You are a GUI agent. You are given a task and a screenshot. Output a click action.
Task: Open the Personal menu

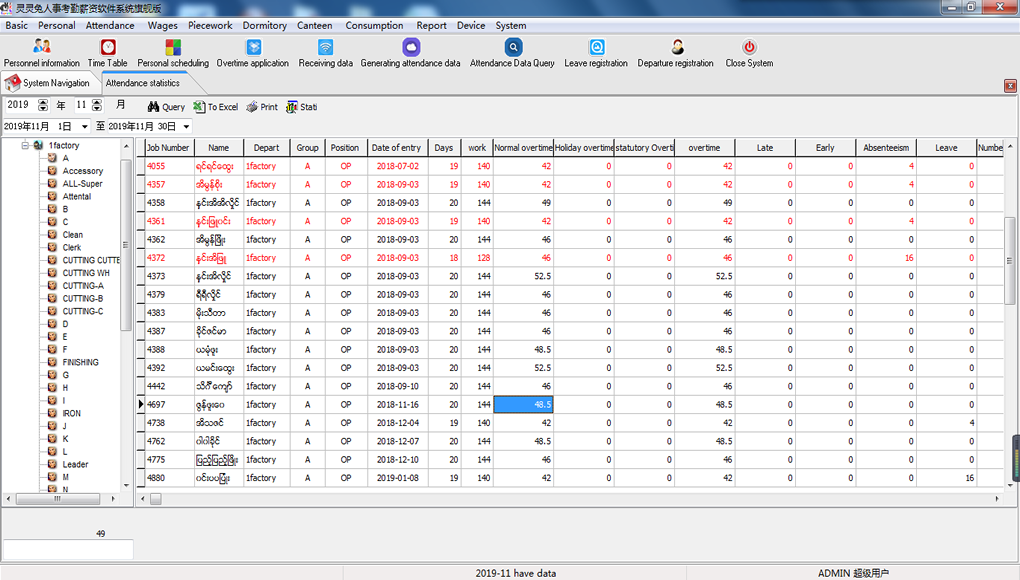[x=57, y=25]
